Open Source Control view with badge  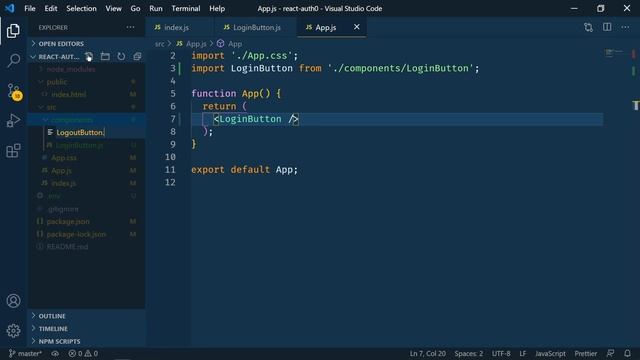pyautogui.click(x=14, y=91)
